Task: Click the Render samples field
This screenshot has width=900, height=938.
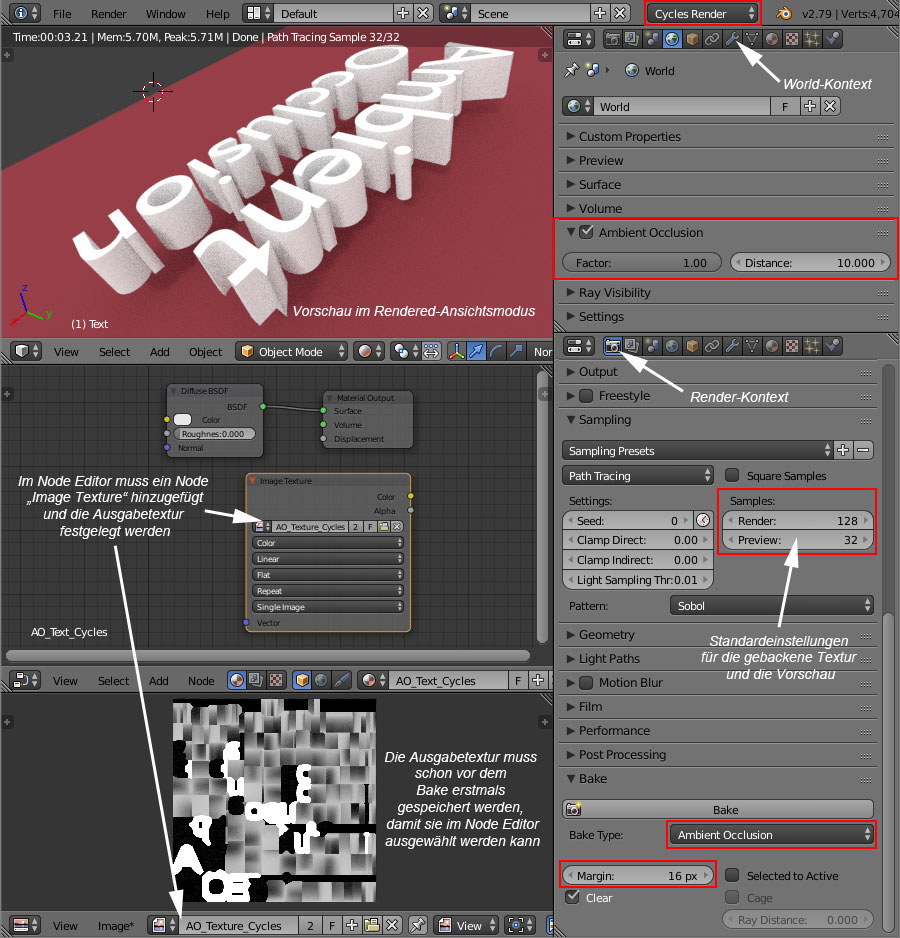Action: pyautogui.click(x=798, y=521)
